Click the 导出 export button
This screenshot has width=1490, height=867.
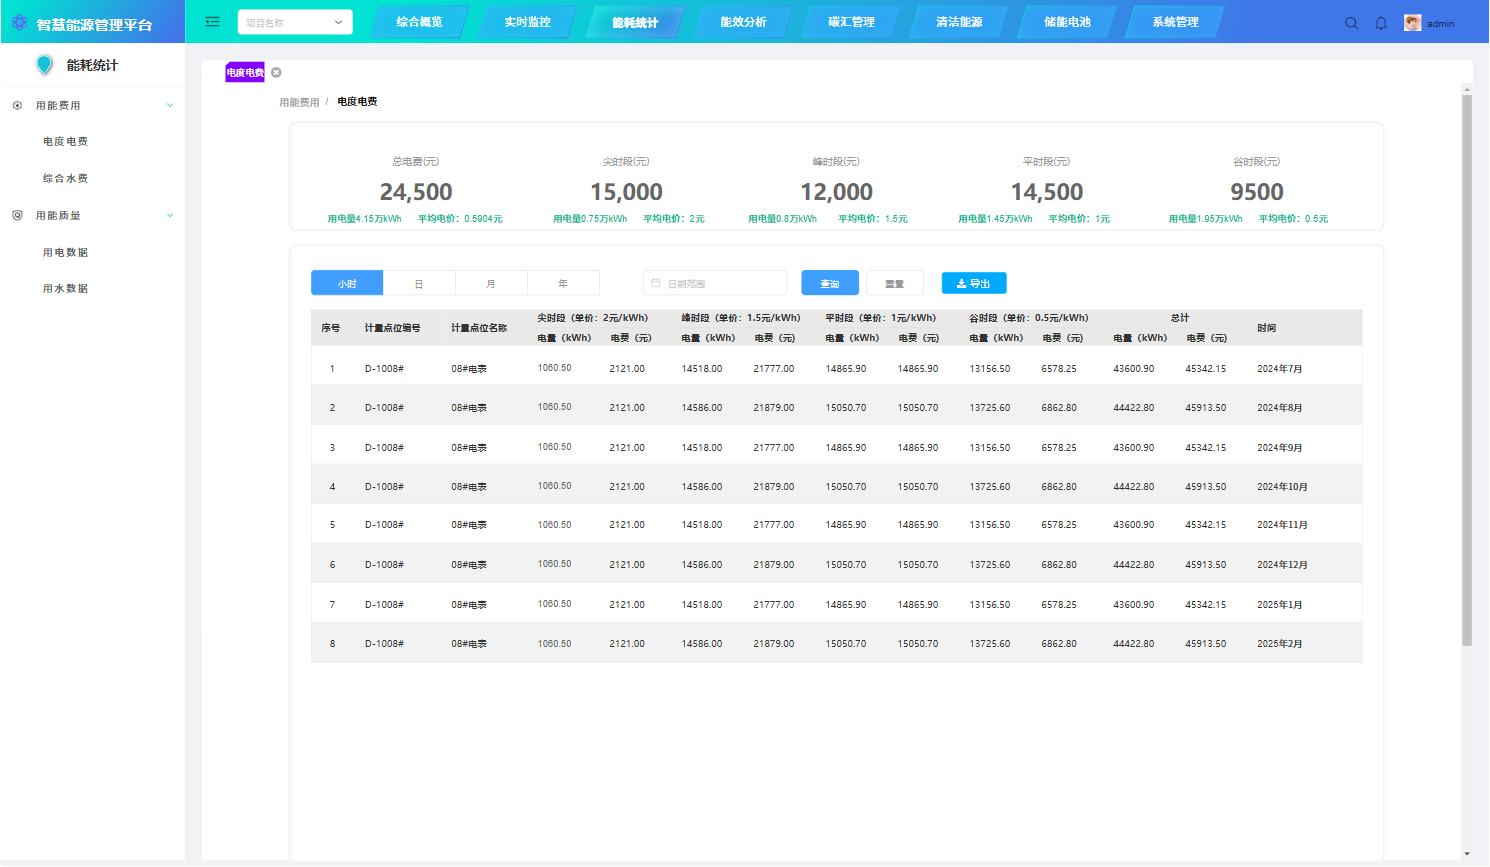[x=973, y=284]
